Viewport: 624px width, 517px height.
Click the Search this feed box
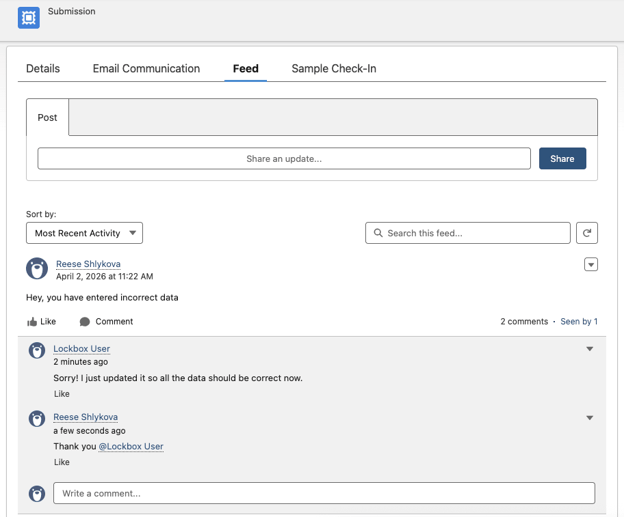click(468, 233)
